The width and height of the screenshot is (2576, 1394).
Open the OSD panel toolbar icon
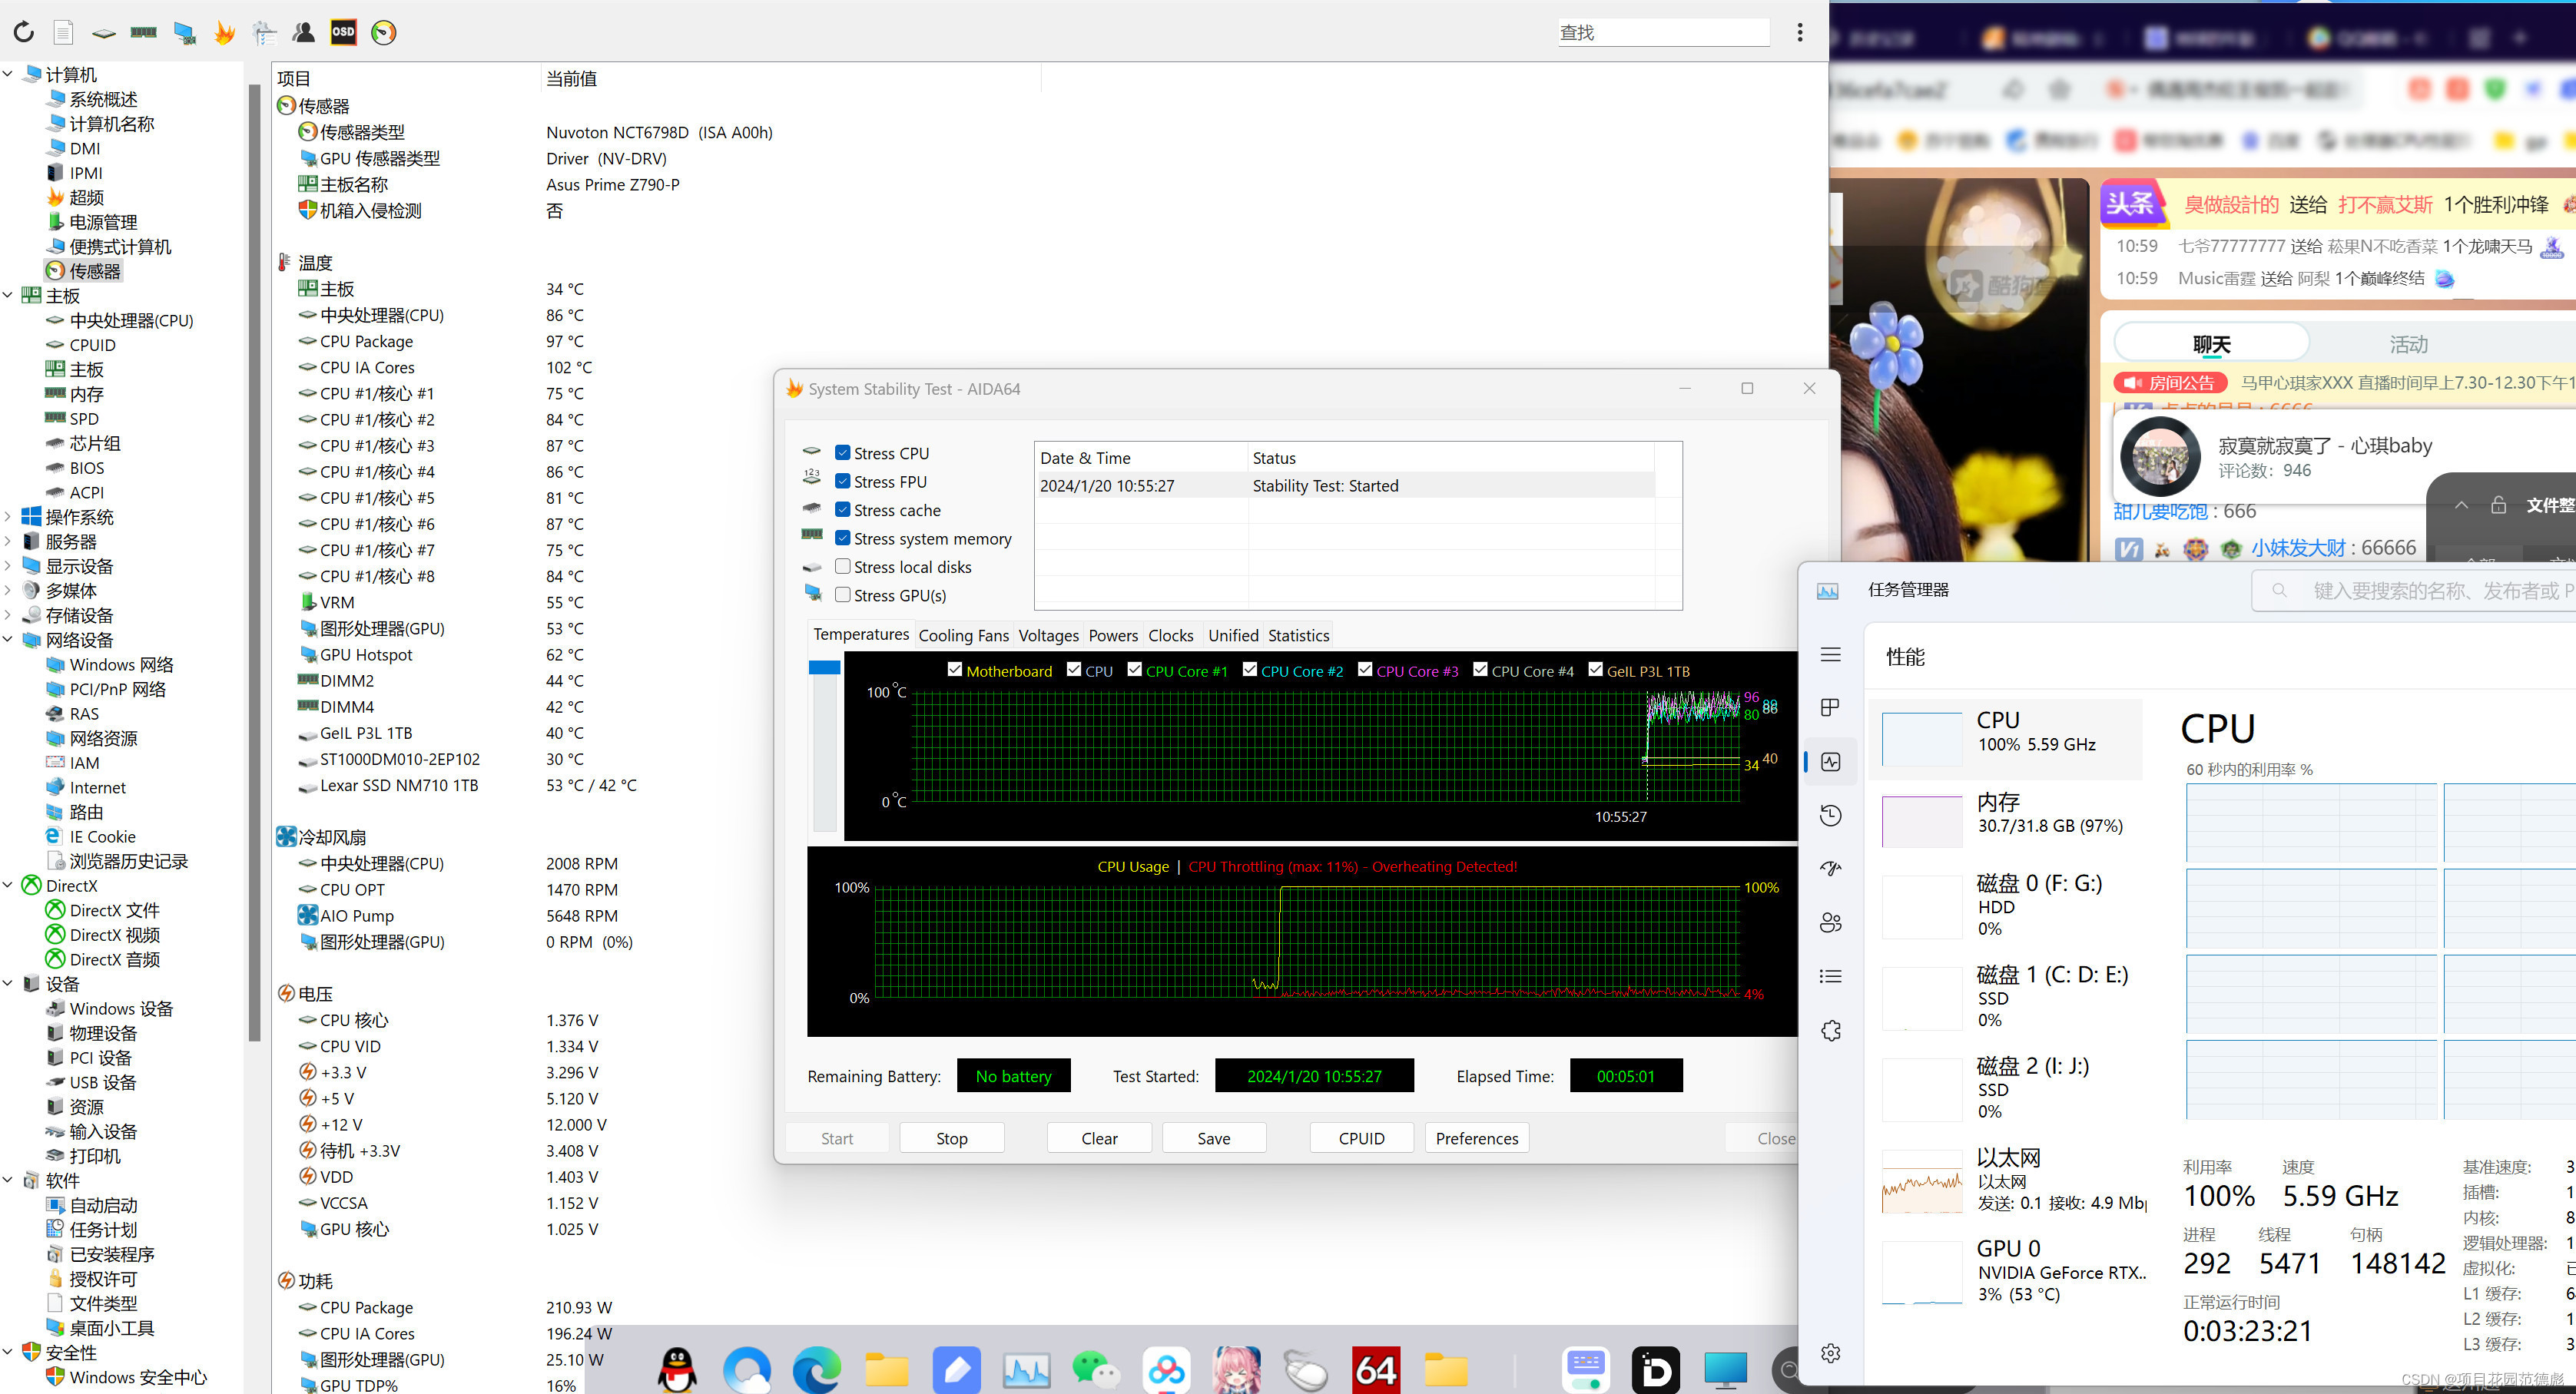[343, 33]
